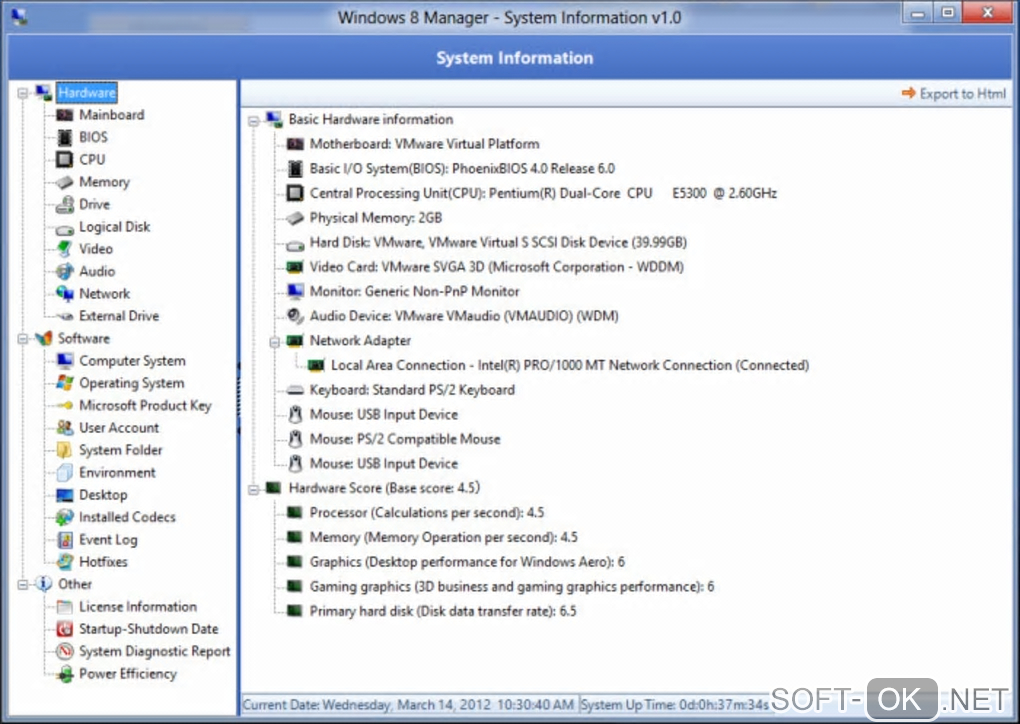Click the System Up Time status entry
Image resolution: width=1020 pixels, height=724 pixels.
[675, 705]
